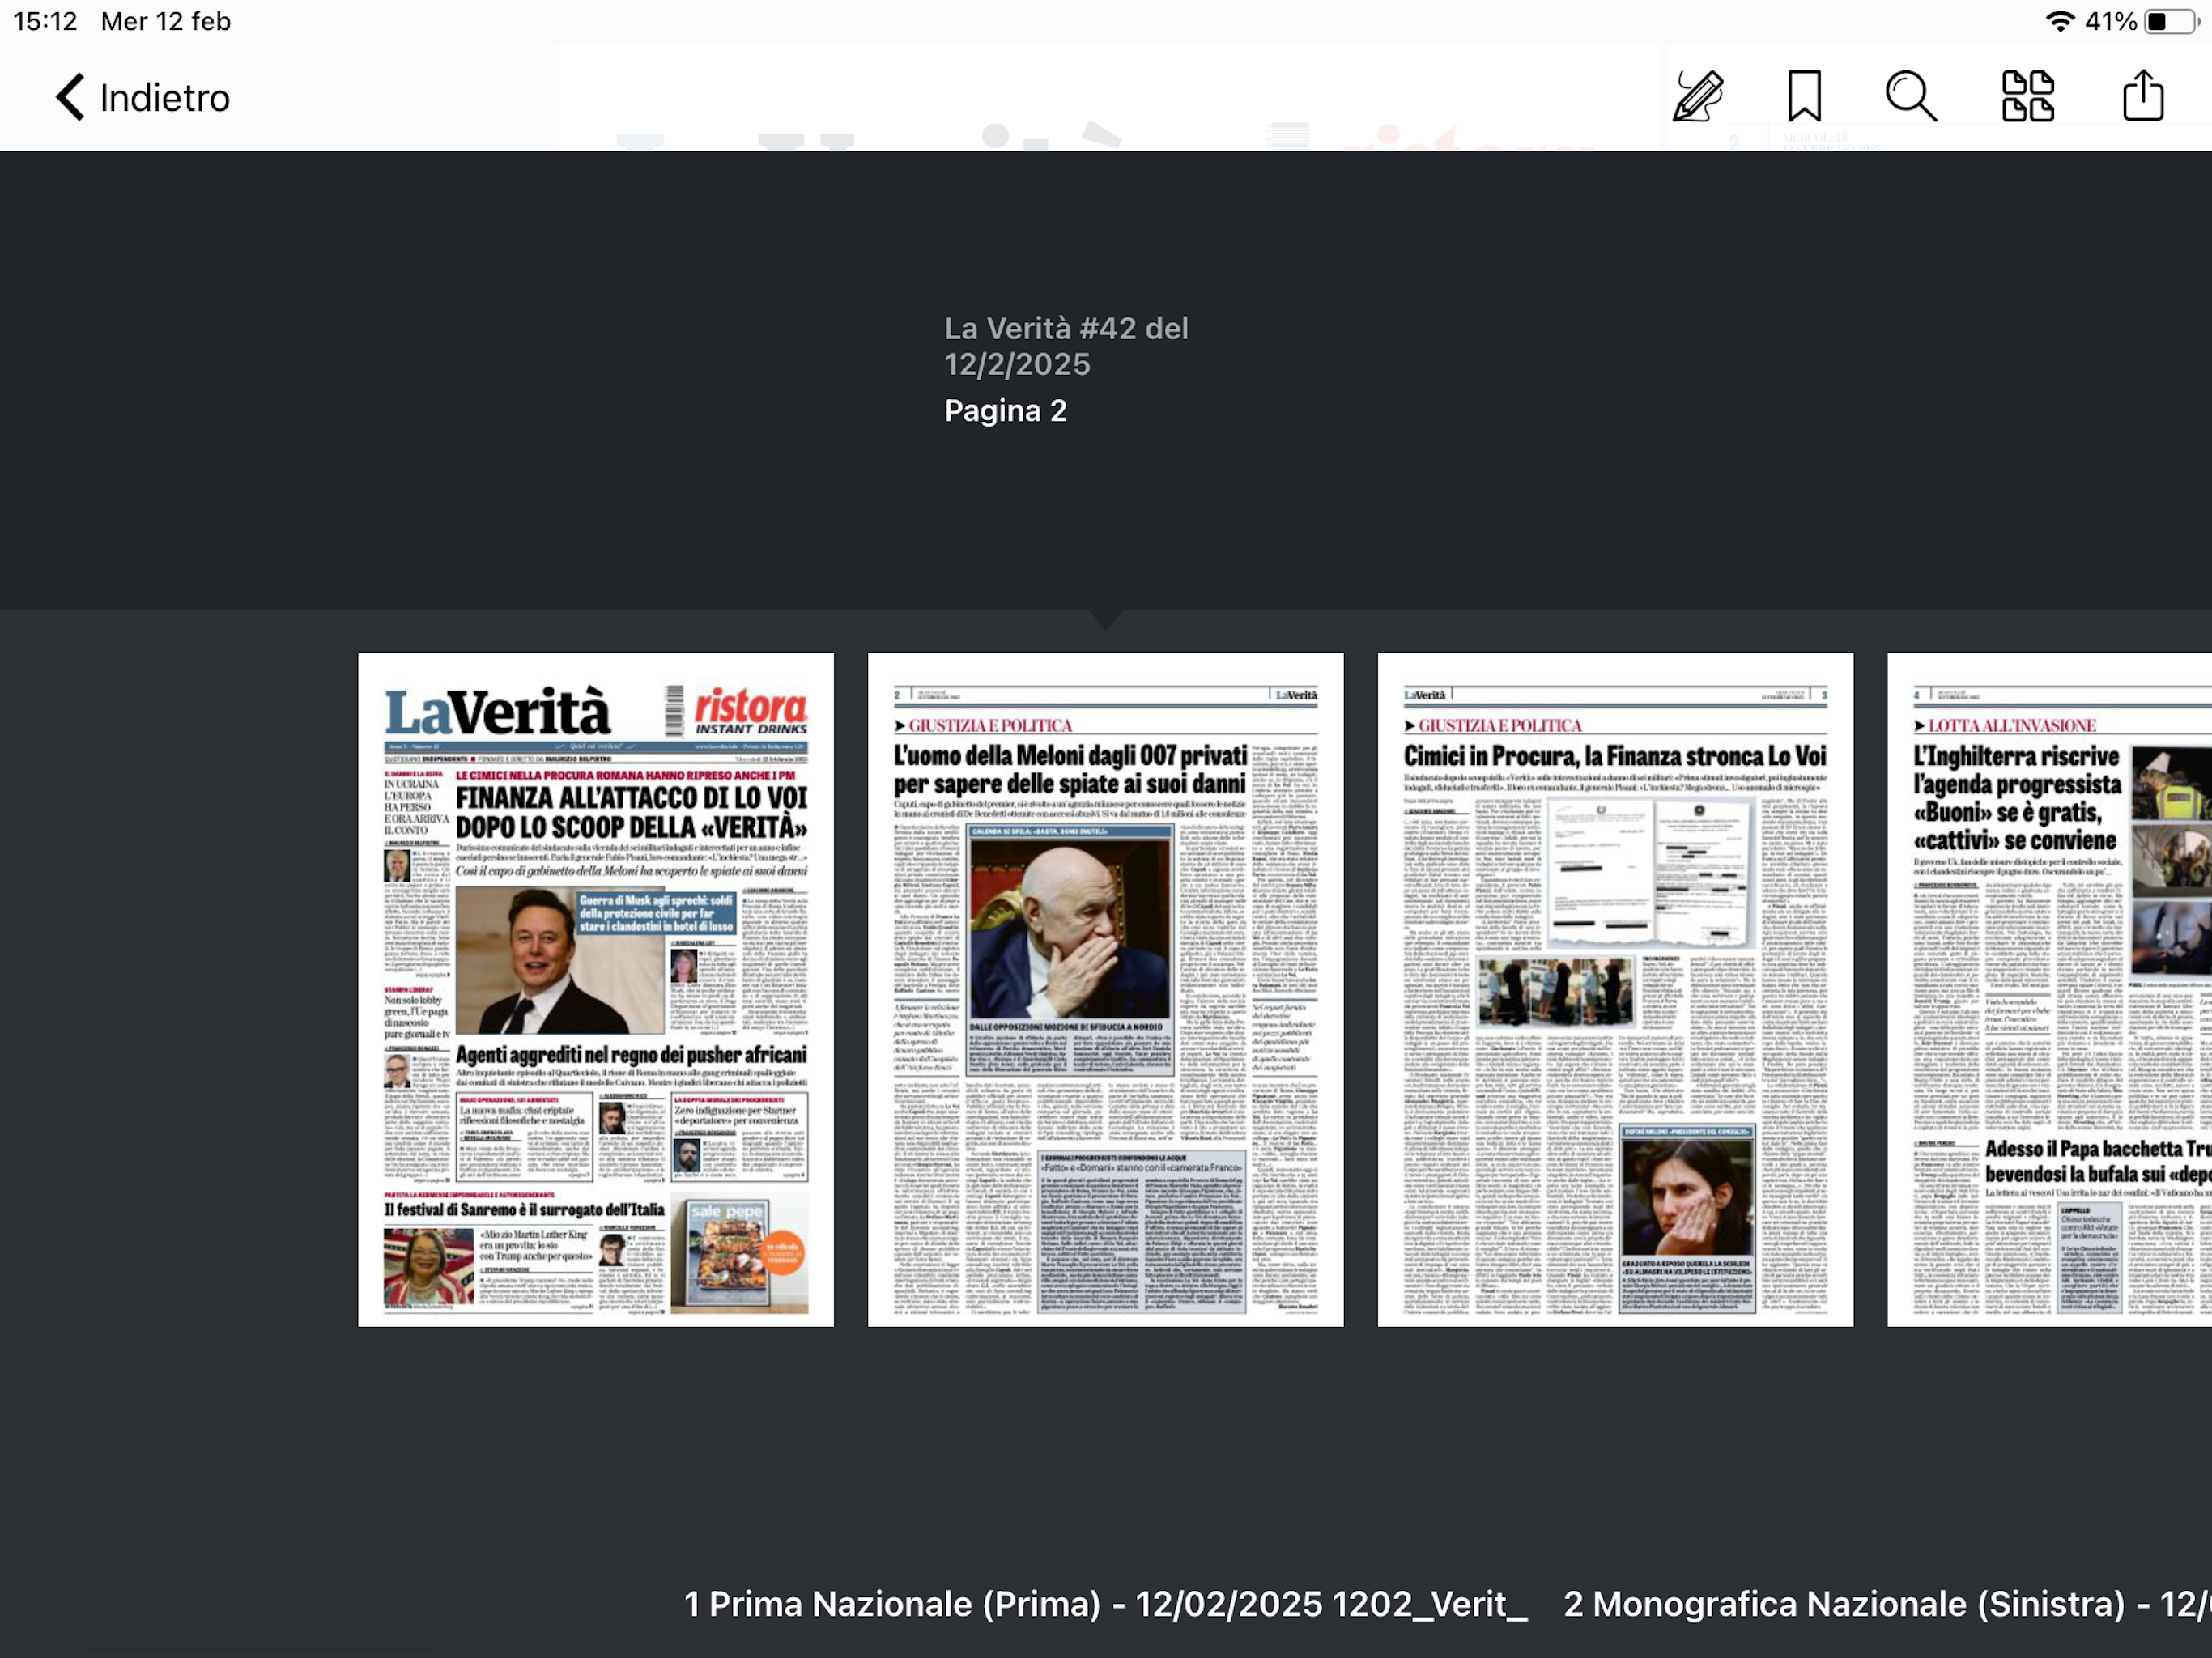The image size is (2212, 1658).
Task: Tap the battery indicator icon
Action: (x=2171, y=21)
